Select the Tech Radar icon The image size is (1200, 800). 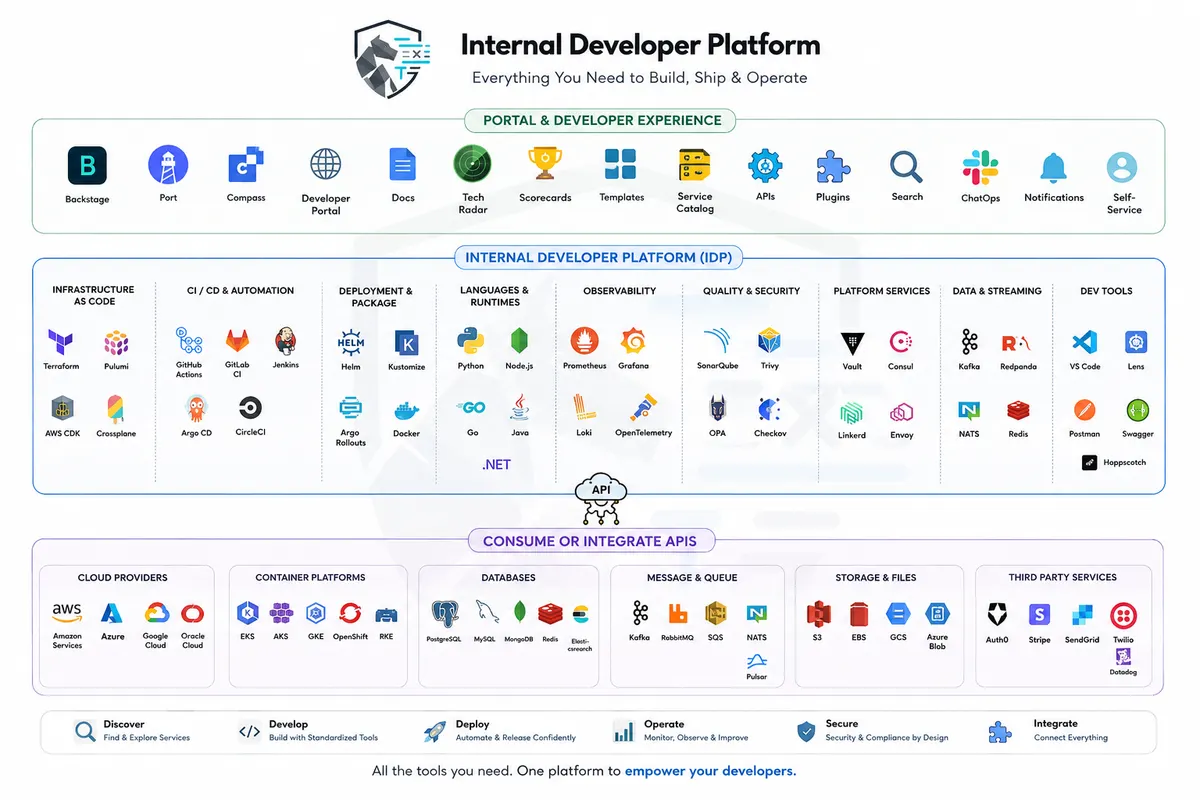tap(472, 164)
